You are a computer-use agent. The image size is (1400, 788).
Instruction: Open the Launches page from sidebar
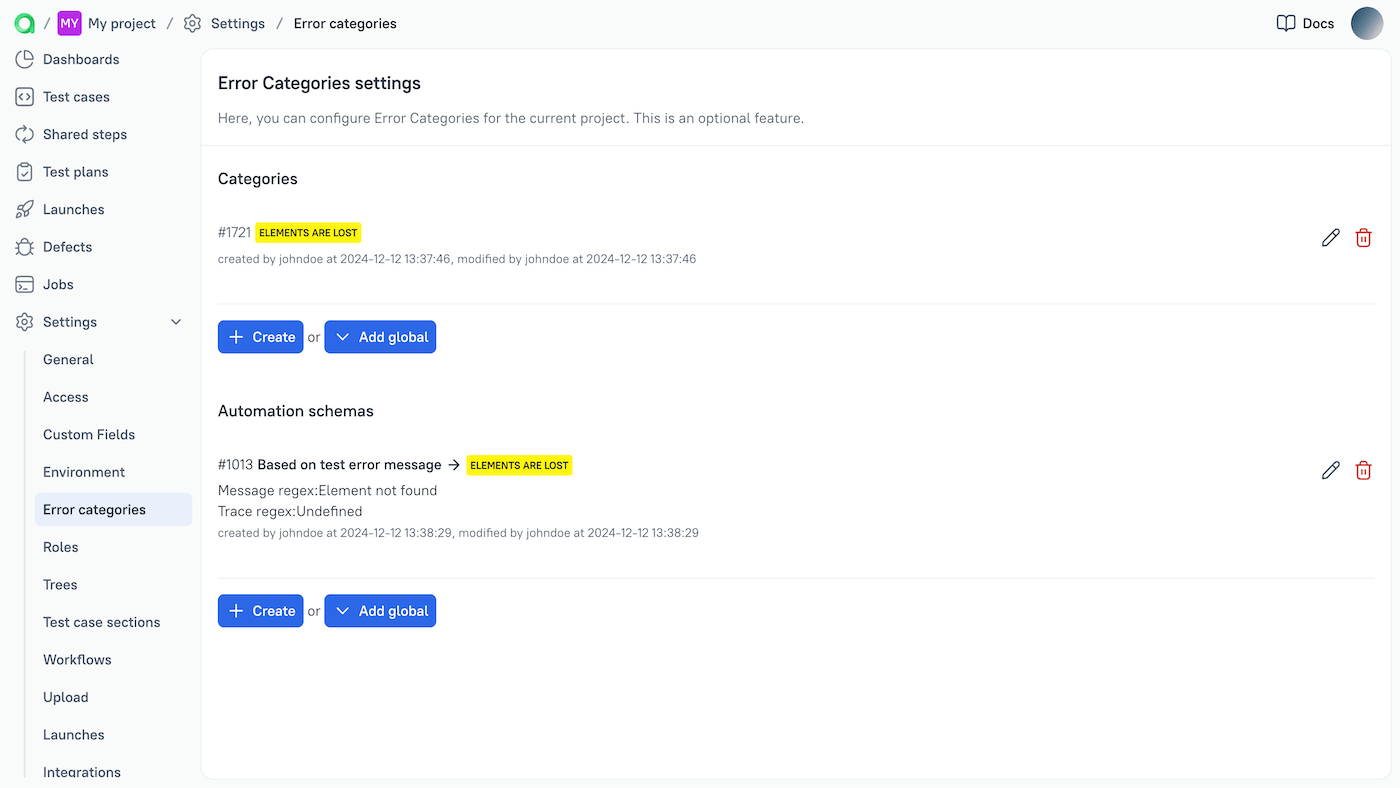point(73,209)
